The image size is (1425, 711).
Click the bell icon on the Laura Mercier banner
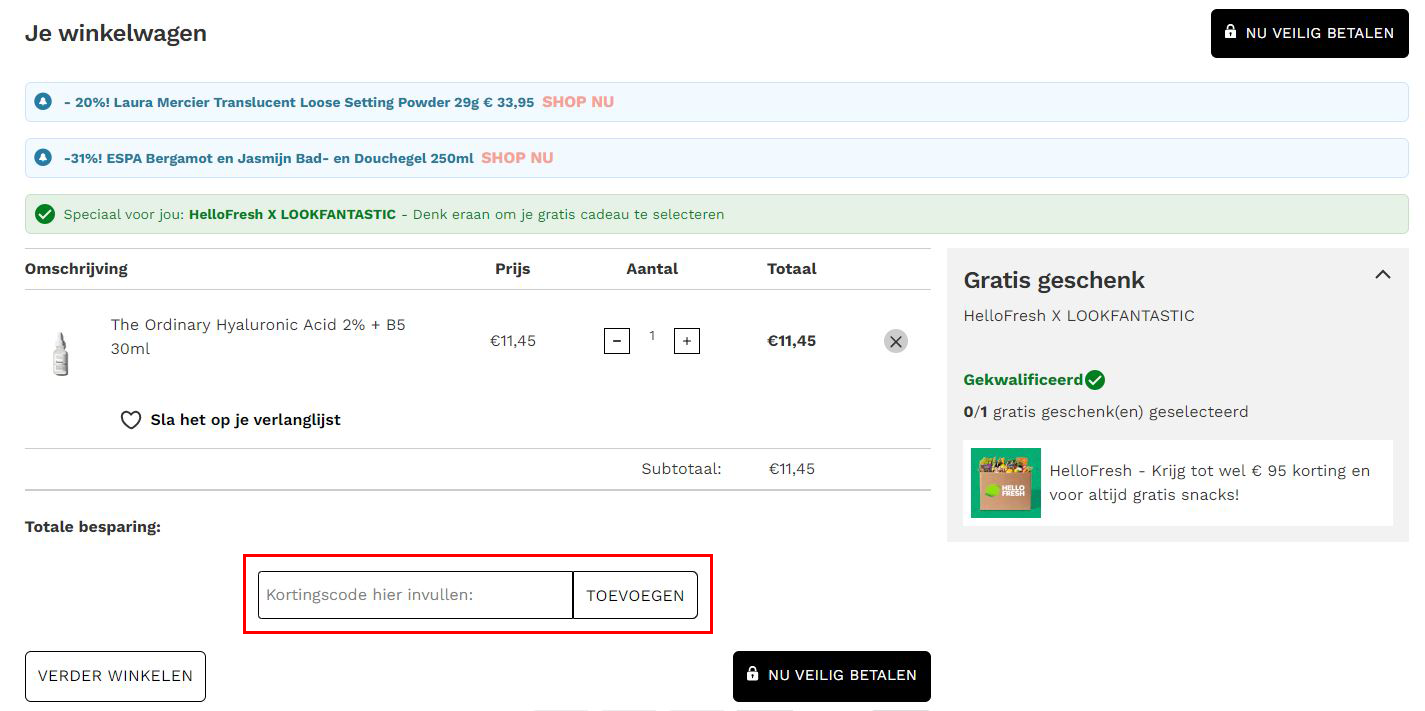click(41, 101)
